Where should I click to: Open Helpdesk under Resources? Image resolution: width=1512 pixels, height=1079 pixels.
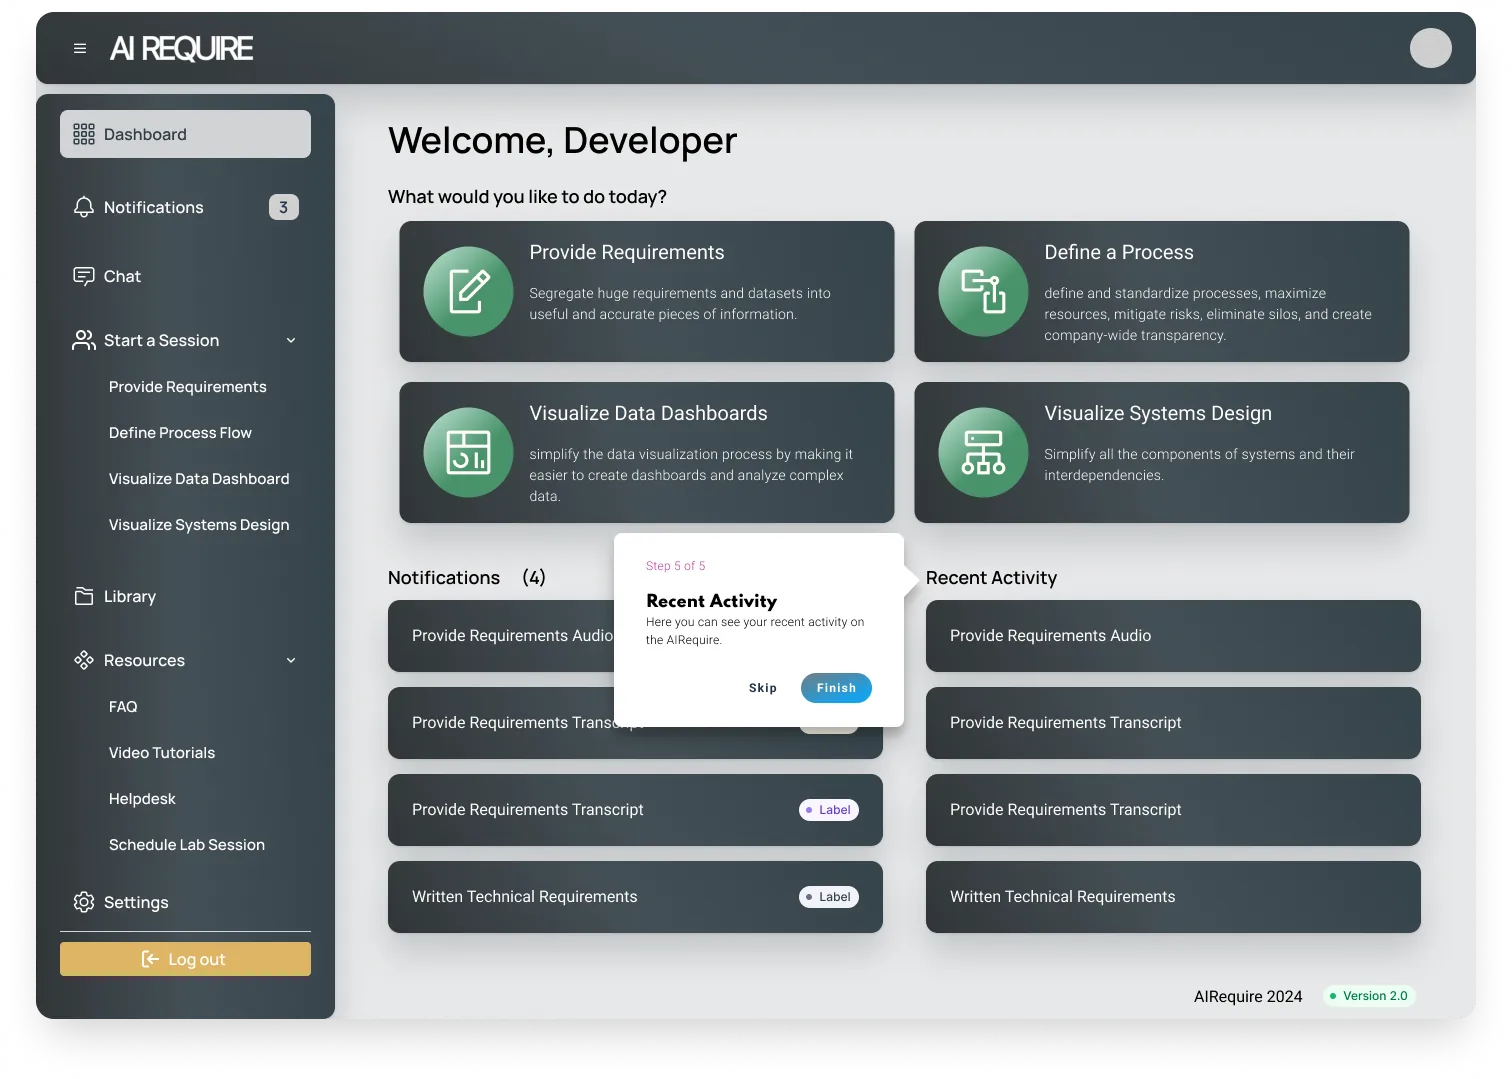click(x=142, y=799)
